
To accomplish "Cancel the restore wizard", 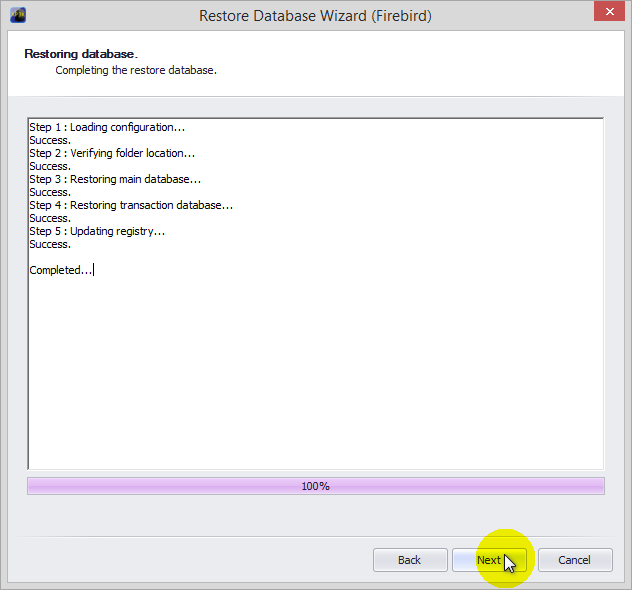I will 574,560.
